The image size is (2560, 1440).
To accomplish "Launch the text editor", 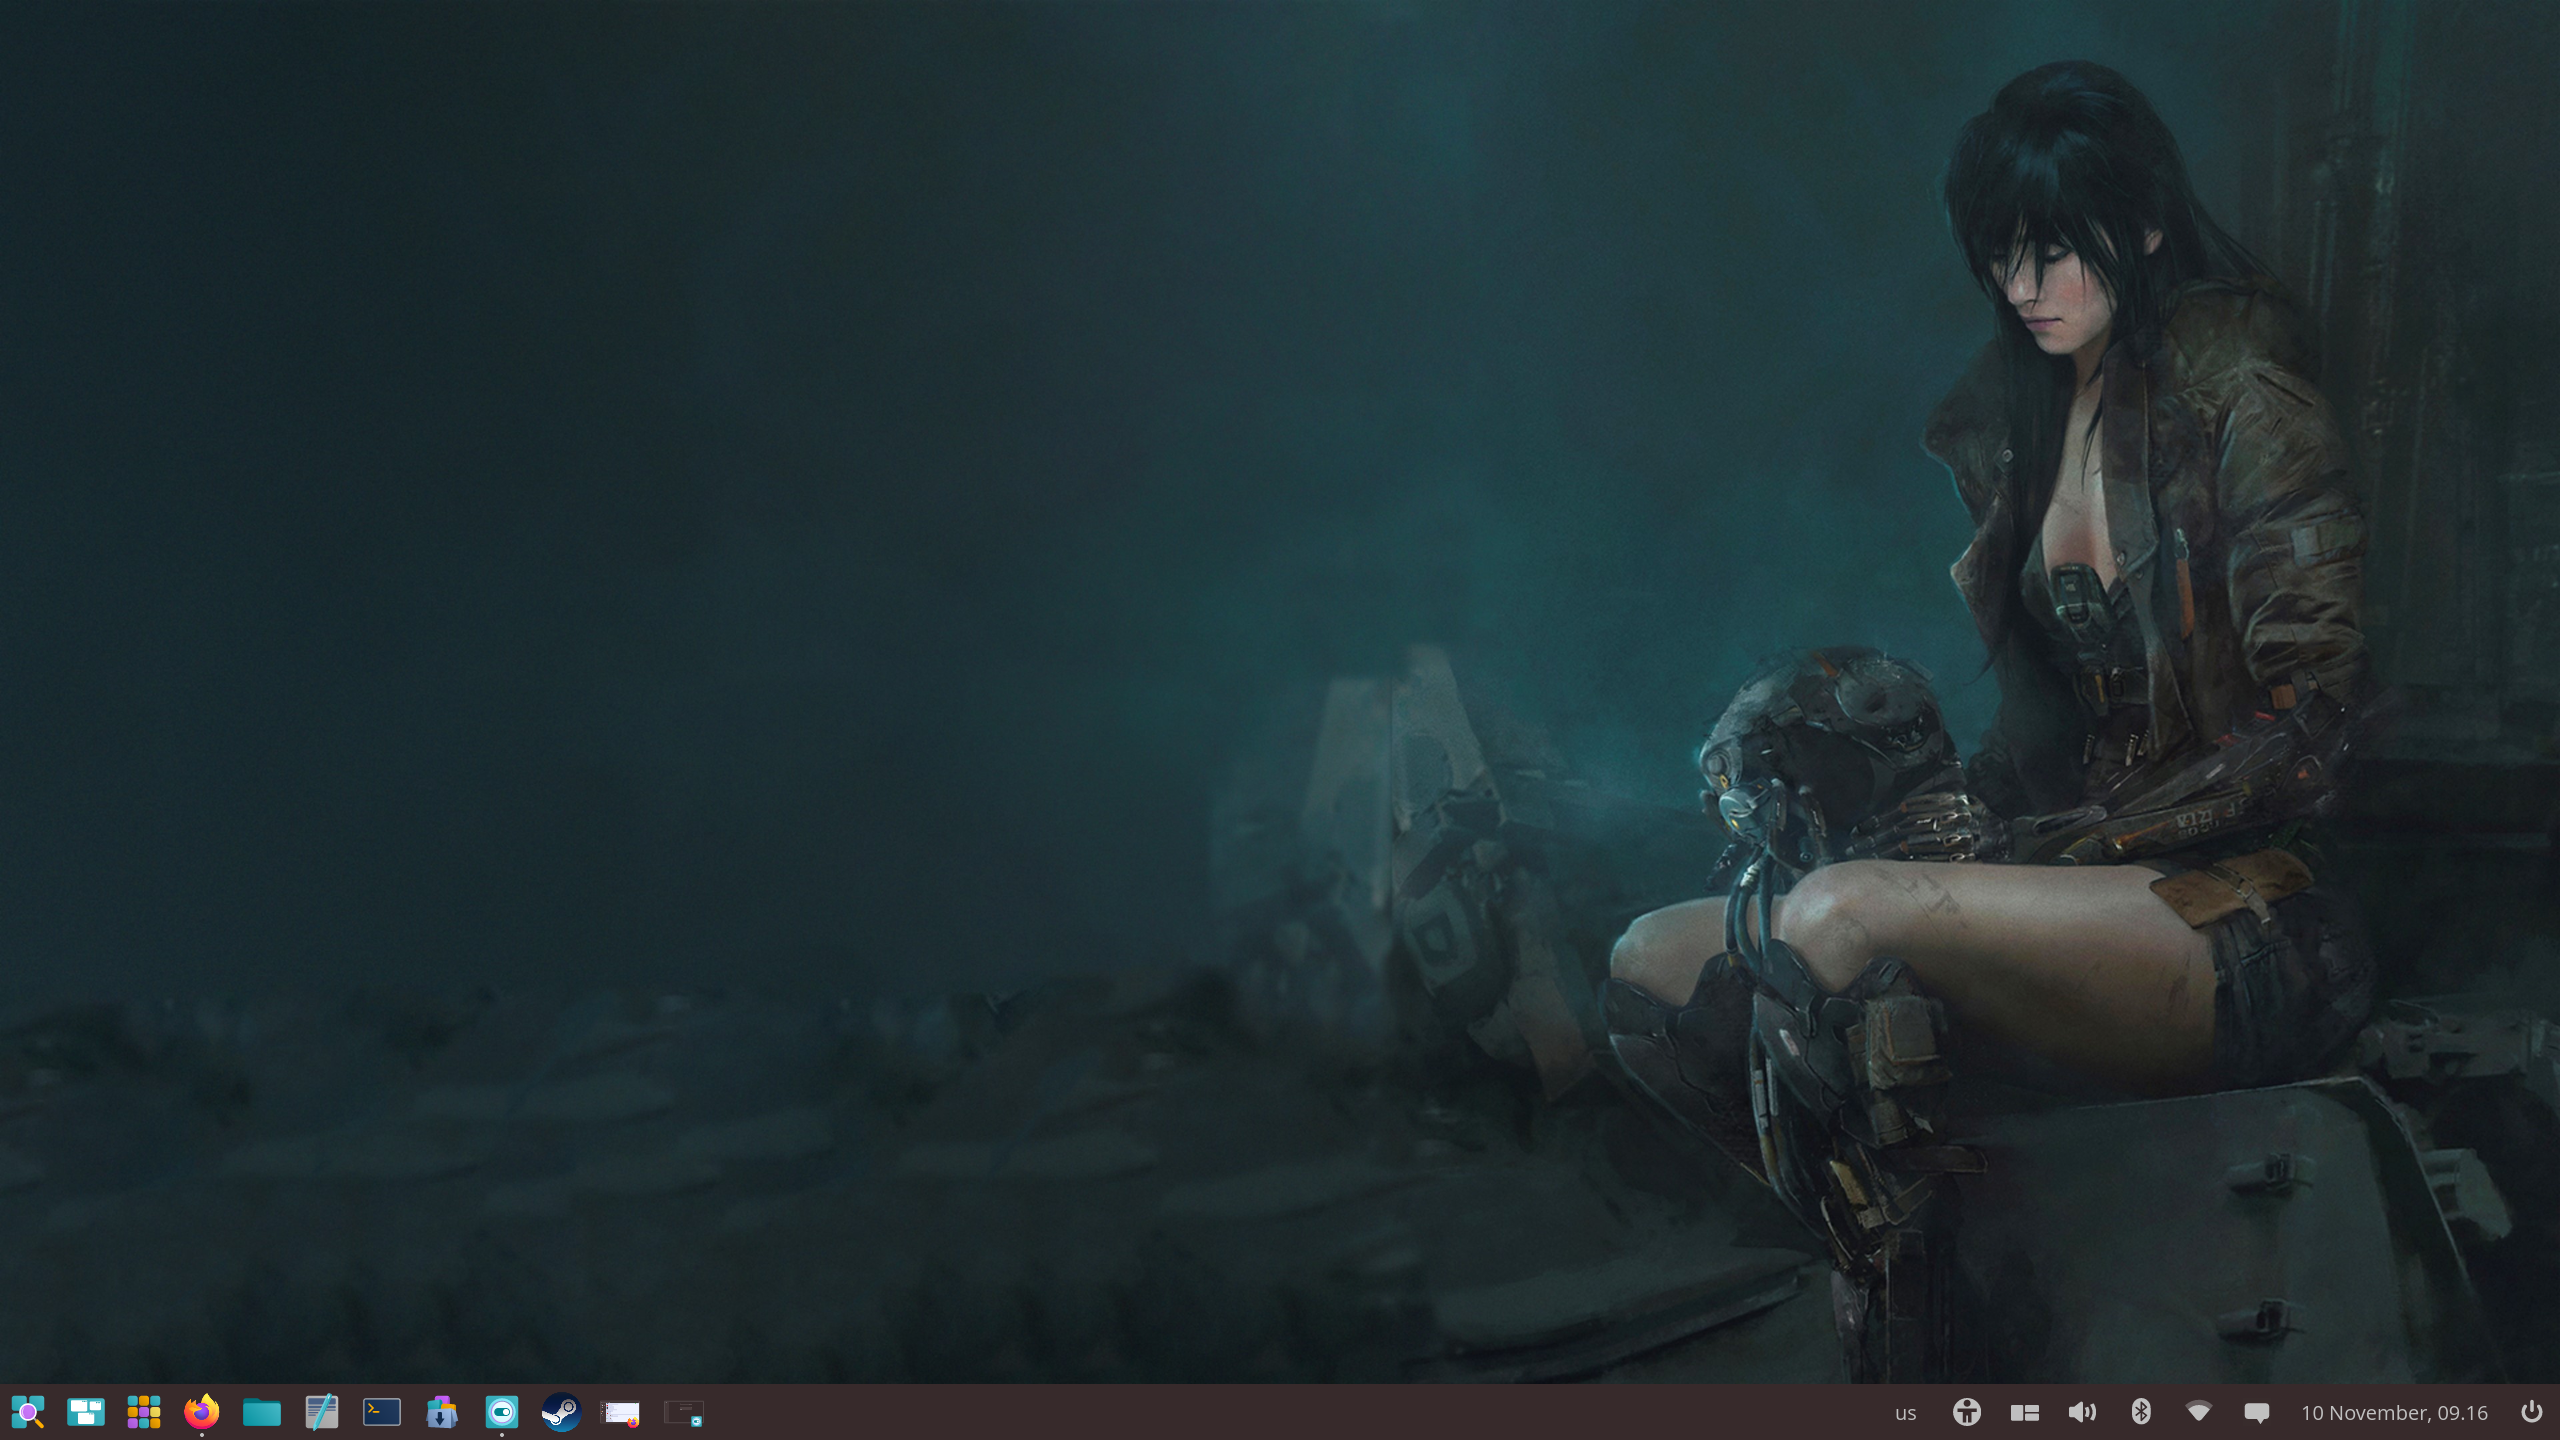I will point(322,1412).
